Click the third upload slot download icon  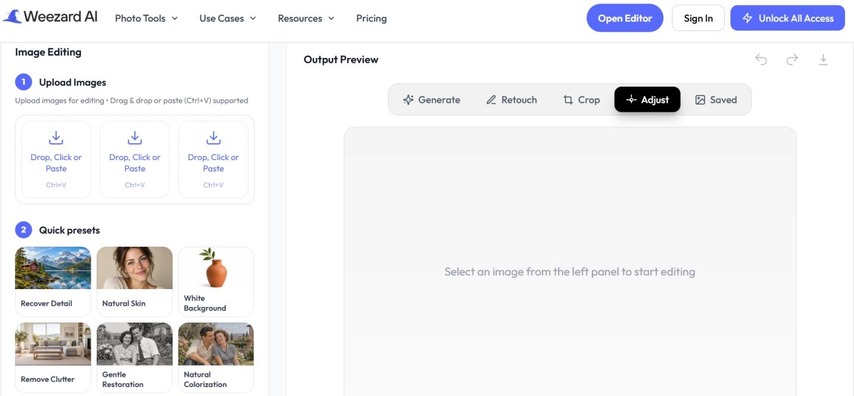213,138
